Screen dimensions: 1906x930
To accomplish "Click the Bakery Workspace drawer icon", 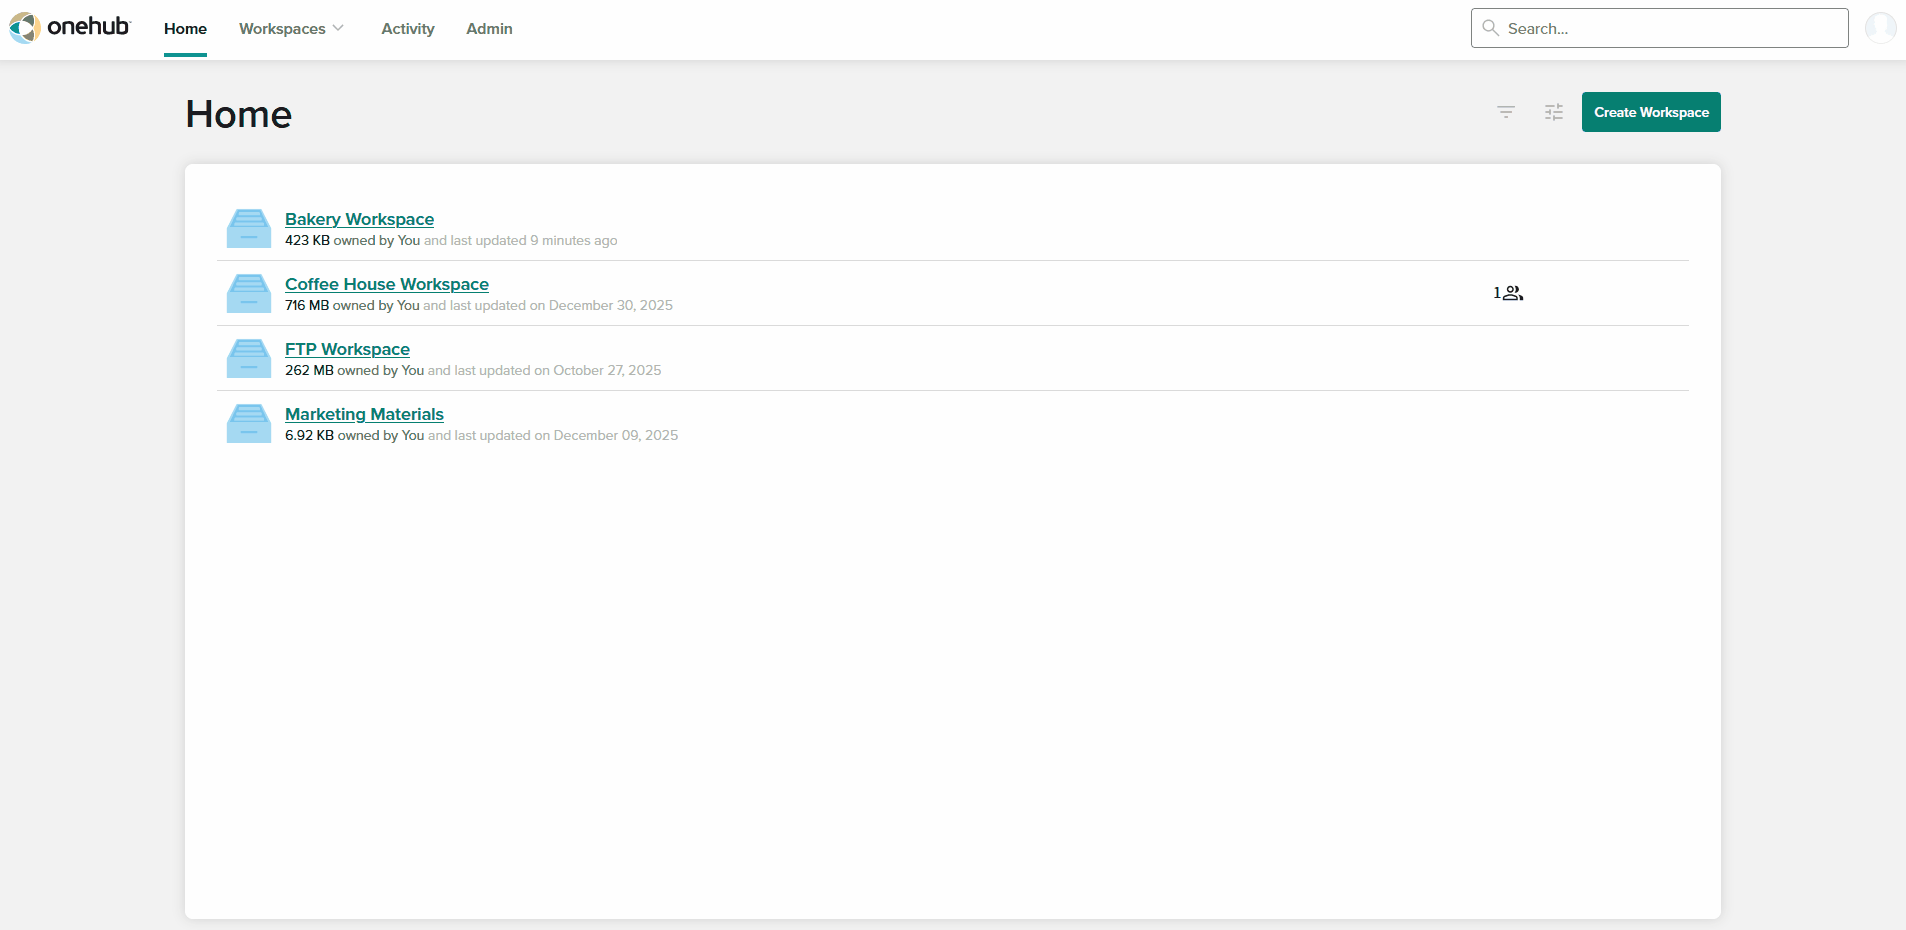I will point(249,228).
